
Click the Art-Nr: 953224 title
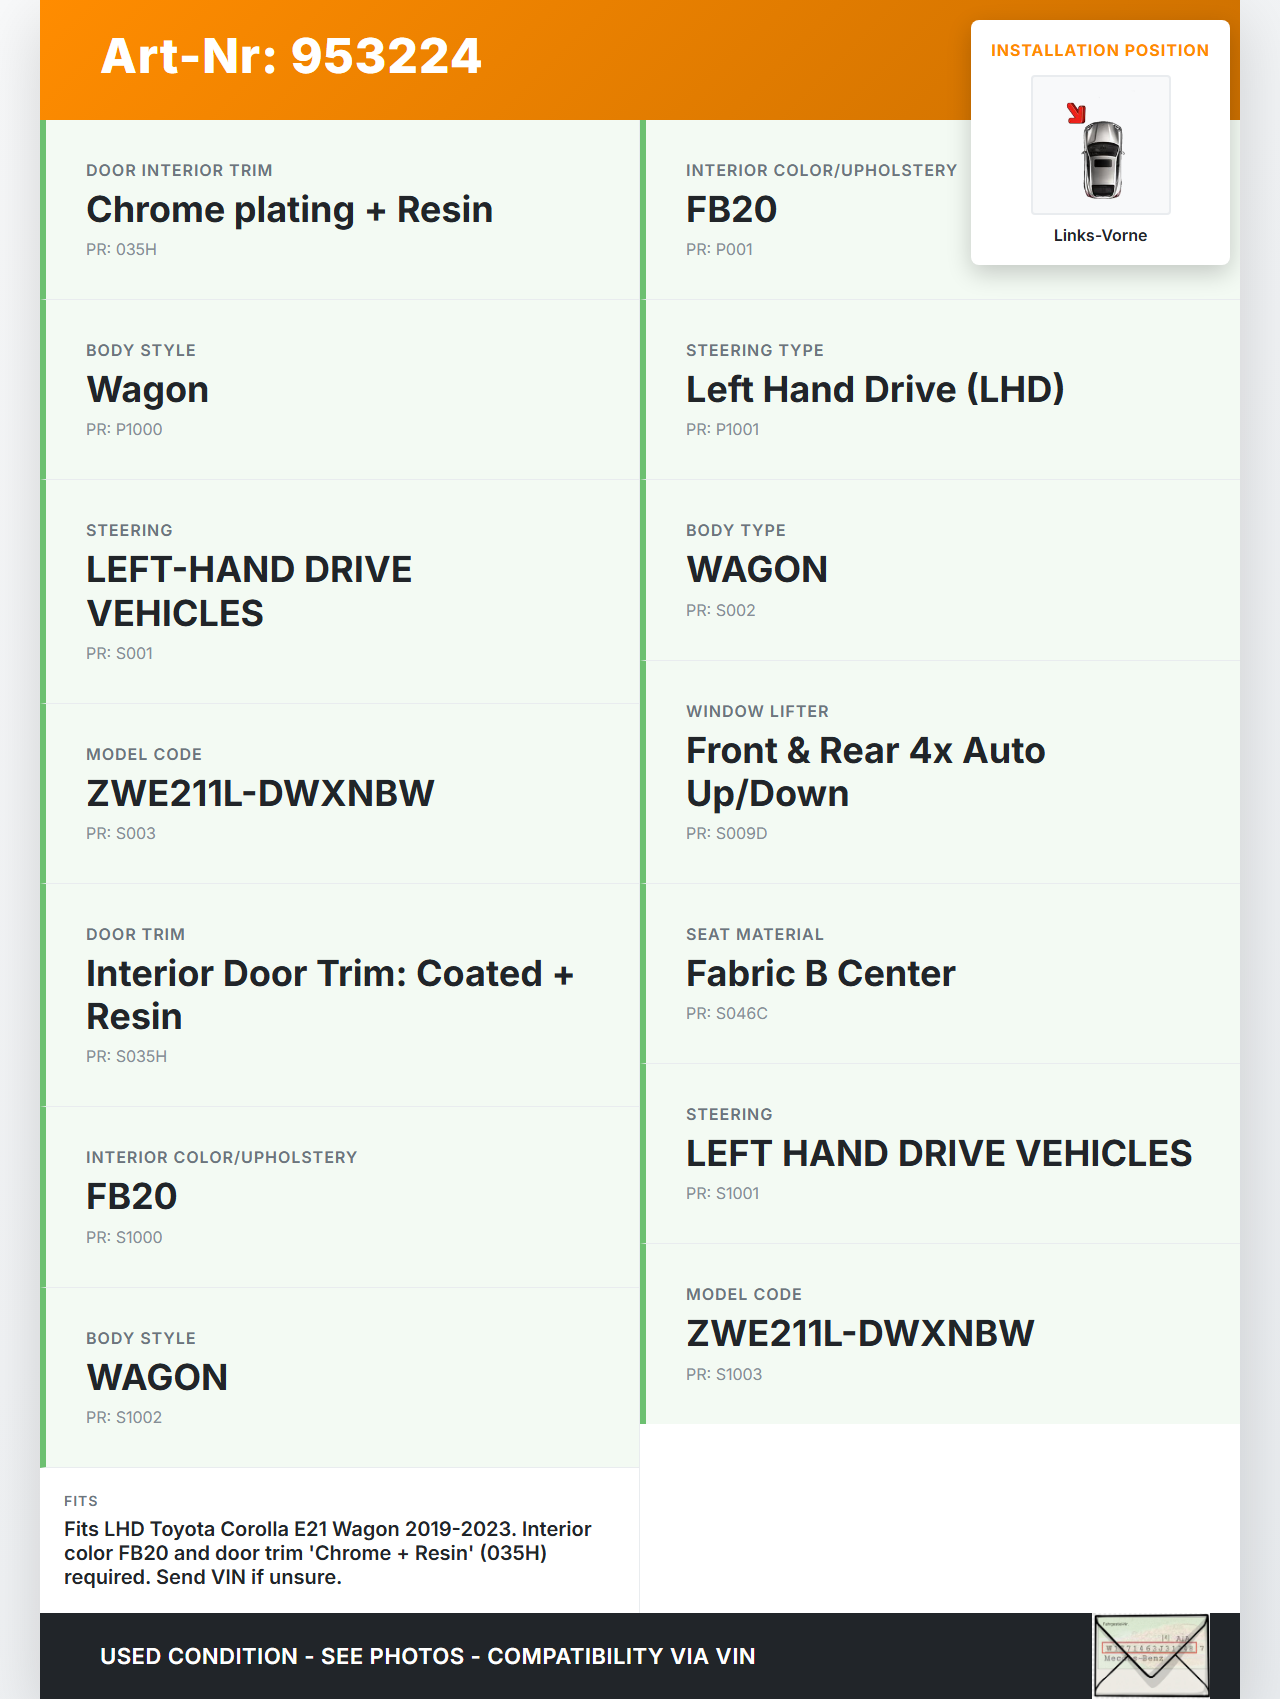click(291, 56)
